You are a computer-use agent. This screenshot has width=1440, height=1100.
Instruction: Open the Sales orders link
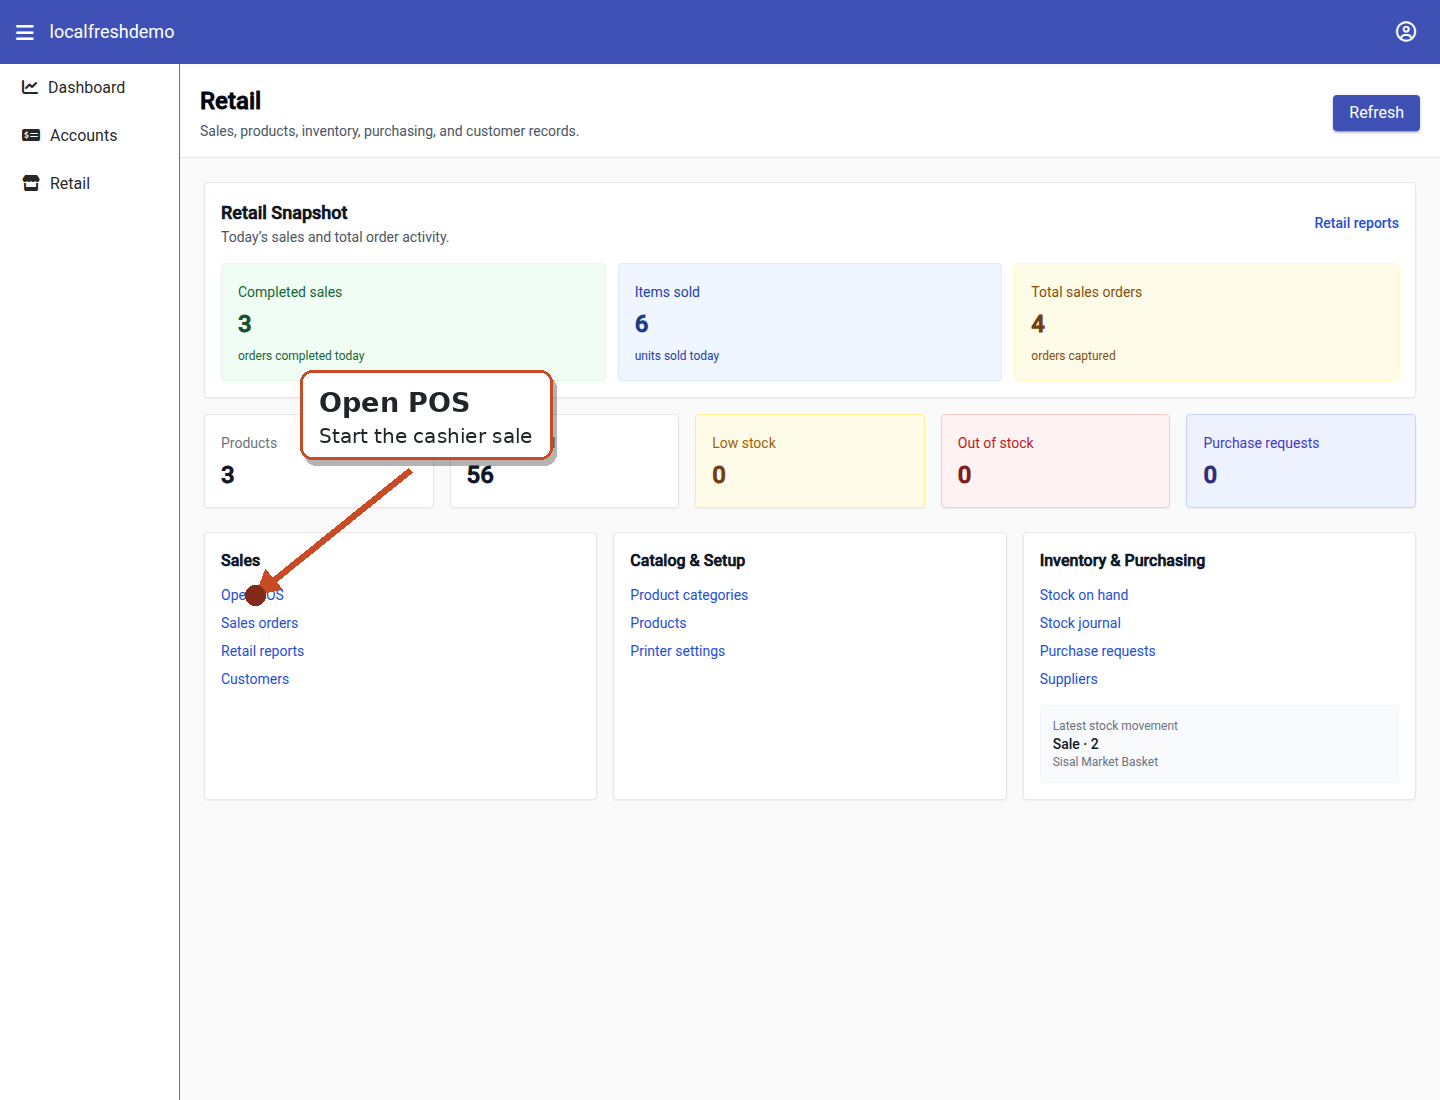tap(259, 623)
